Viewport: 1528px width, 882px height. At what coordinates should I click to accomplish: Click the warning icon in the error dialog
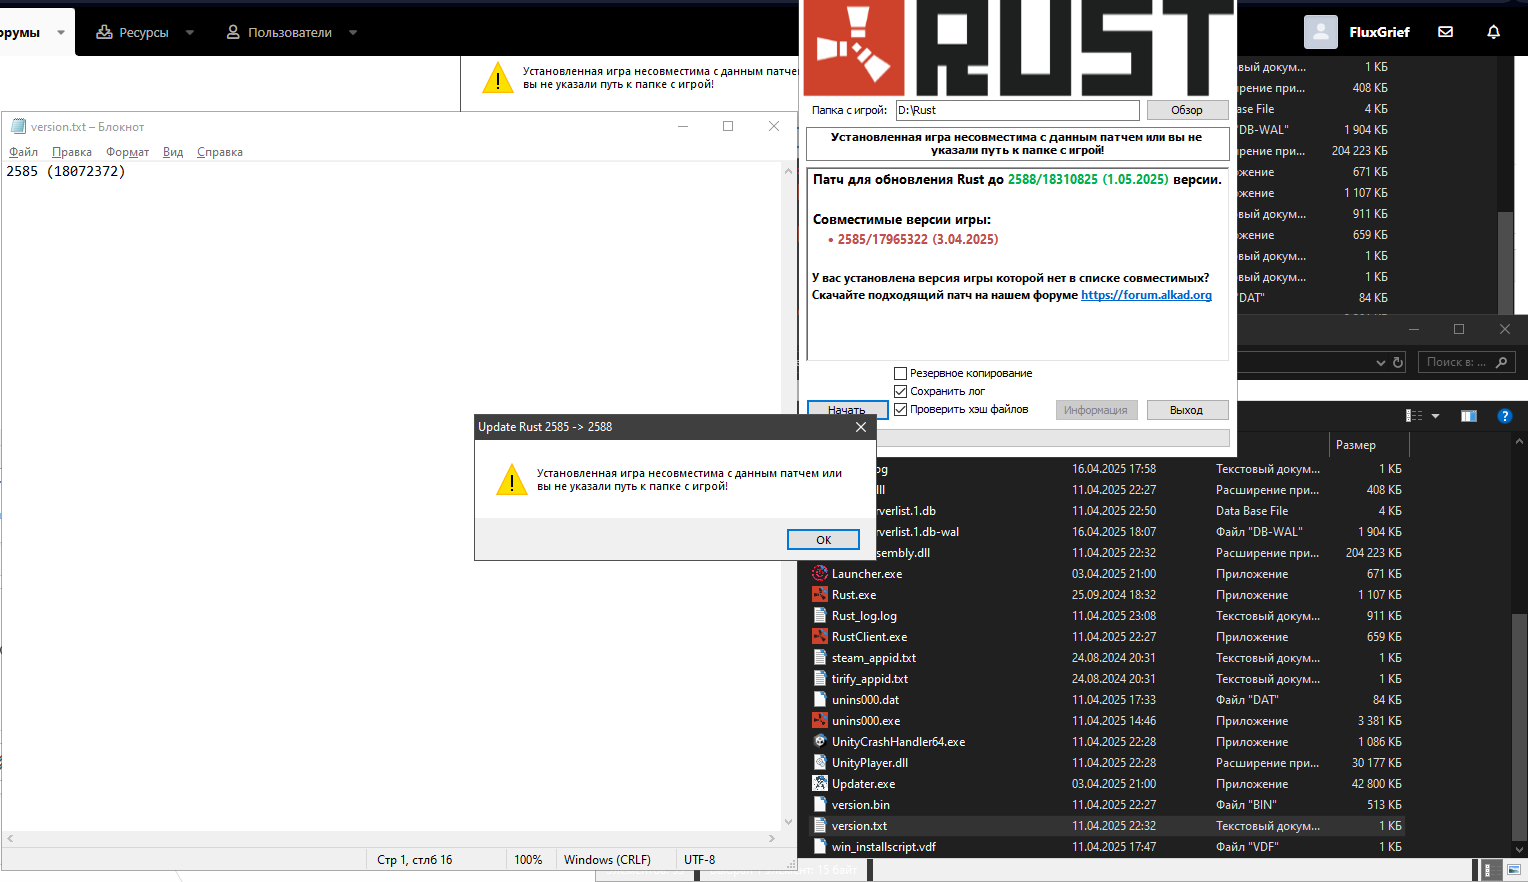pos(512,480)
